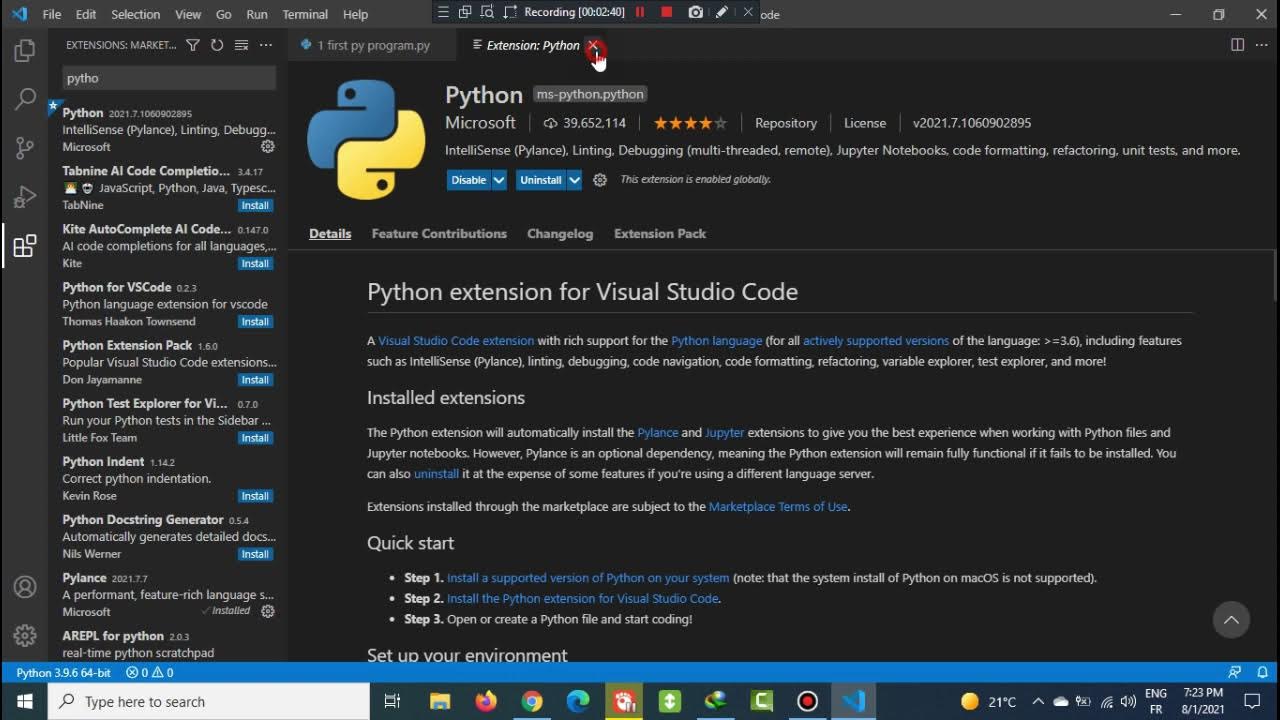Image resolution: width=1280 pixels, height=720 pixels.
Task: Pause the screen recording
Action: click(x=640, y=12)
